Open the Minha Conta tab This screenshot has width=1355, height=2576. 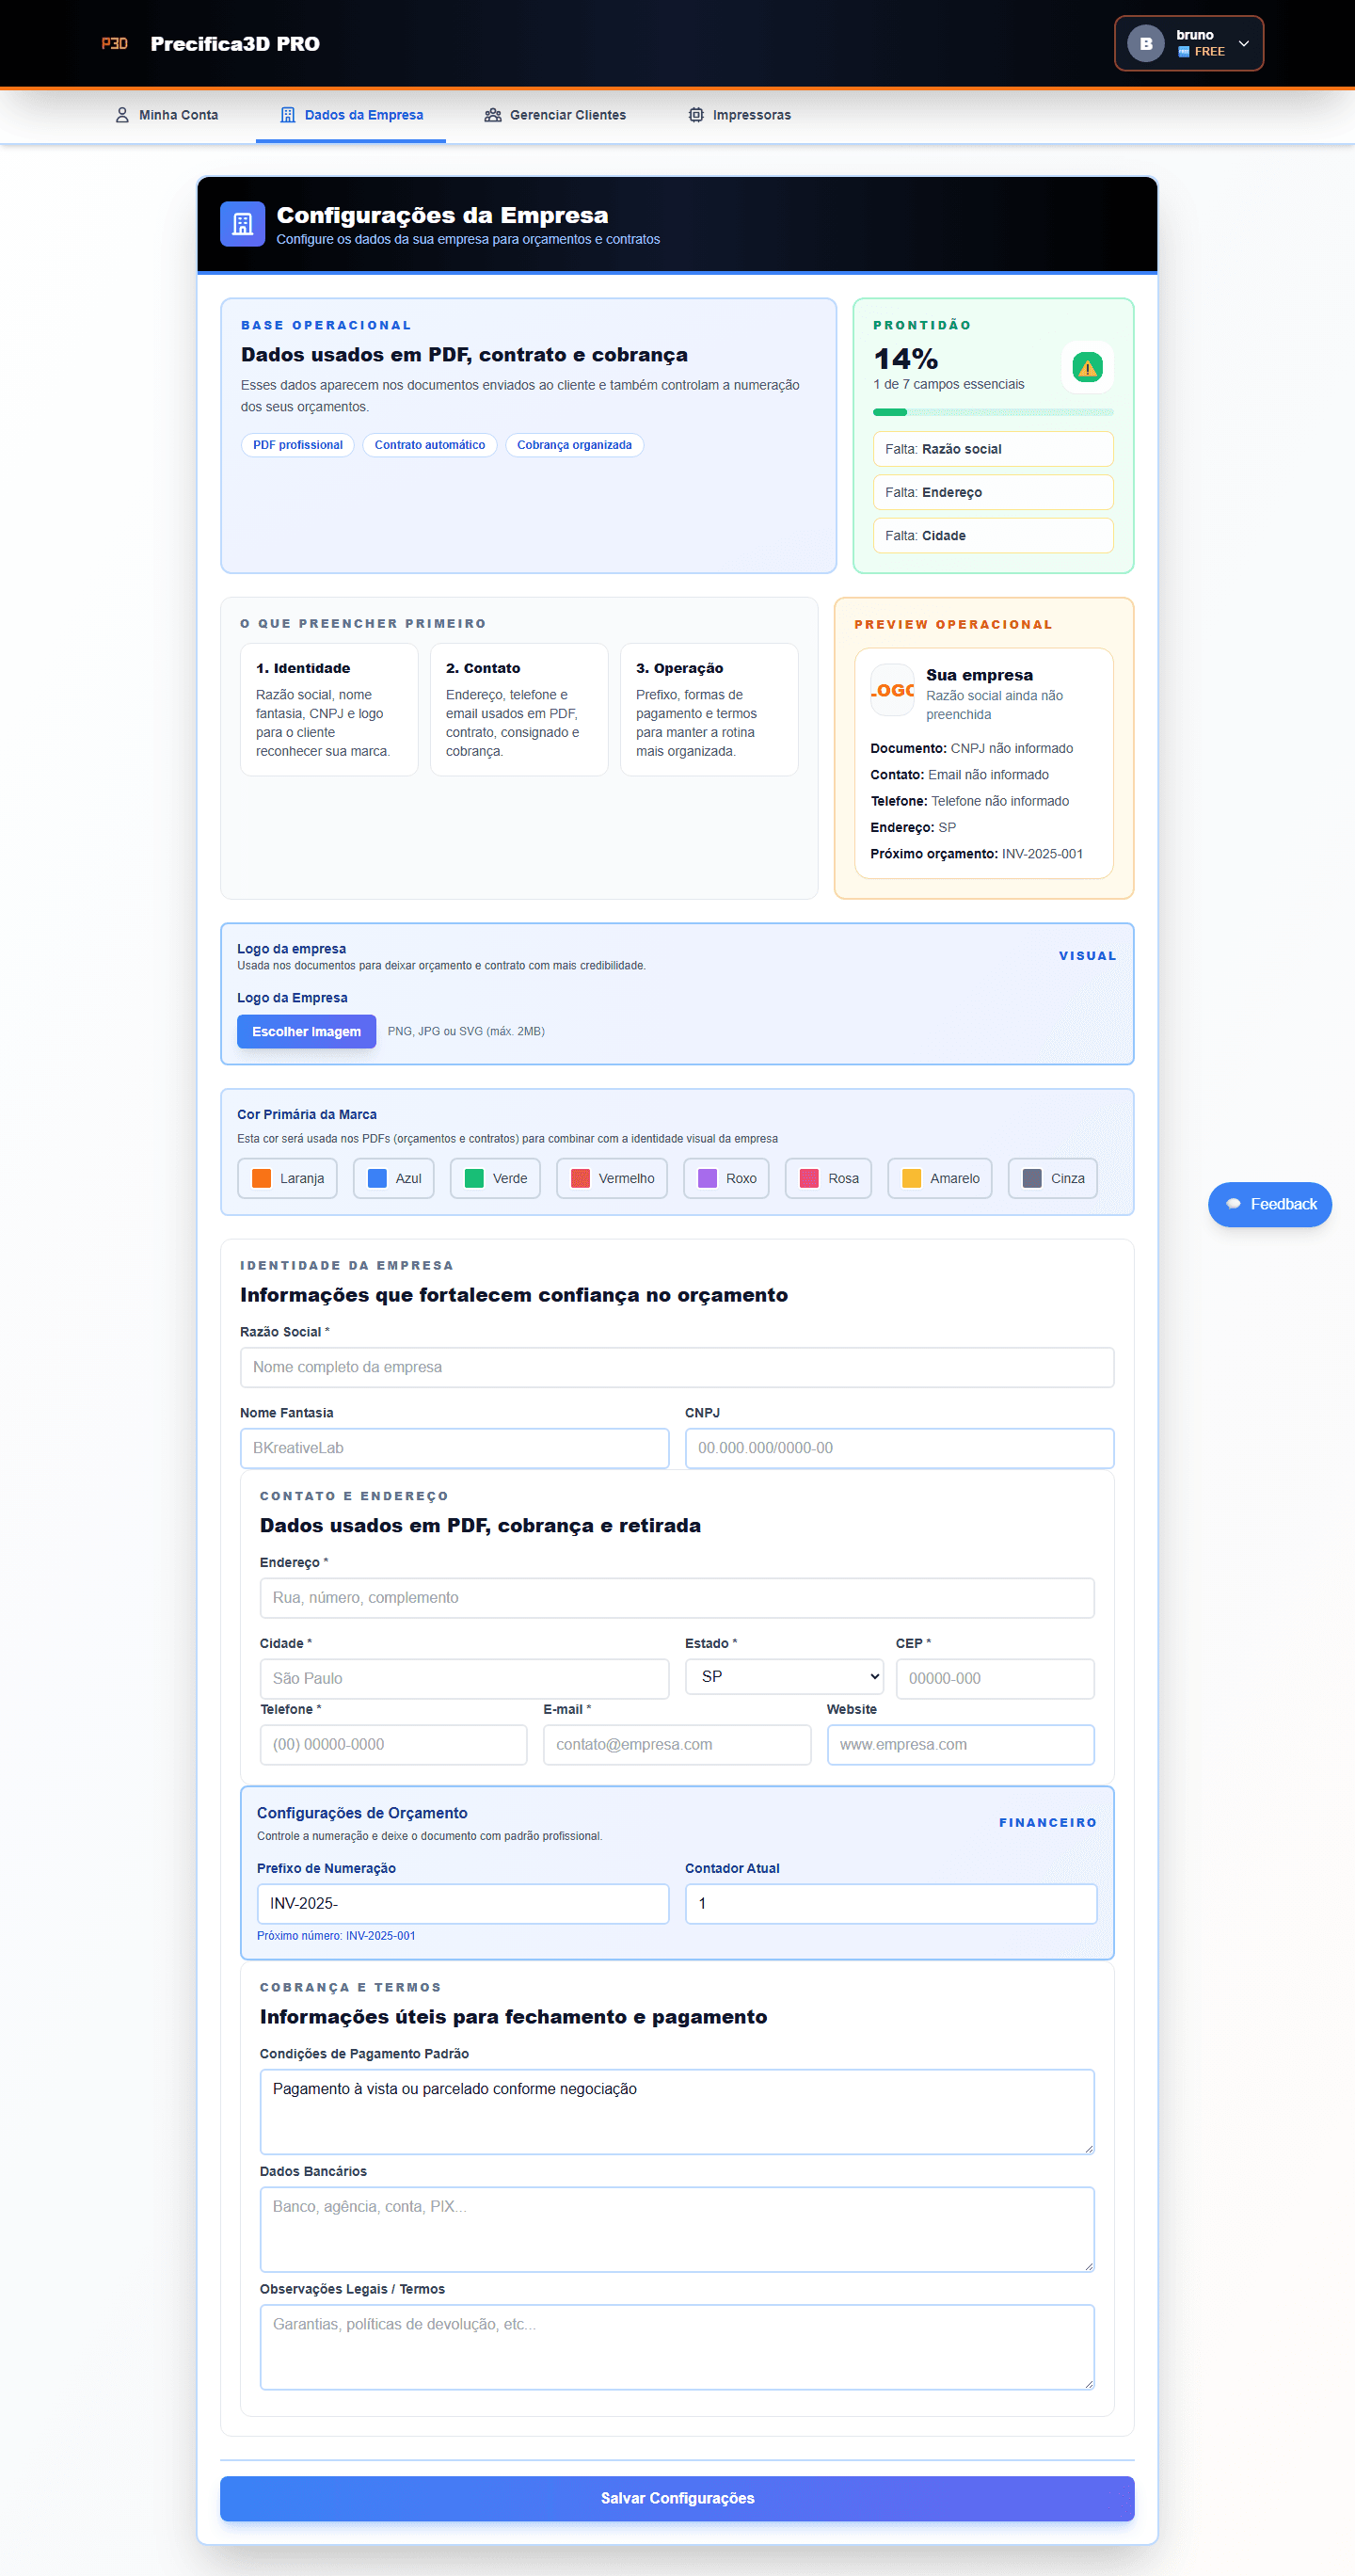(x=166, y=115)
